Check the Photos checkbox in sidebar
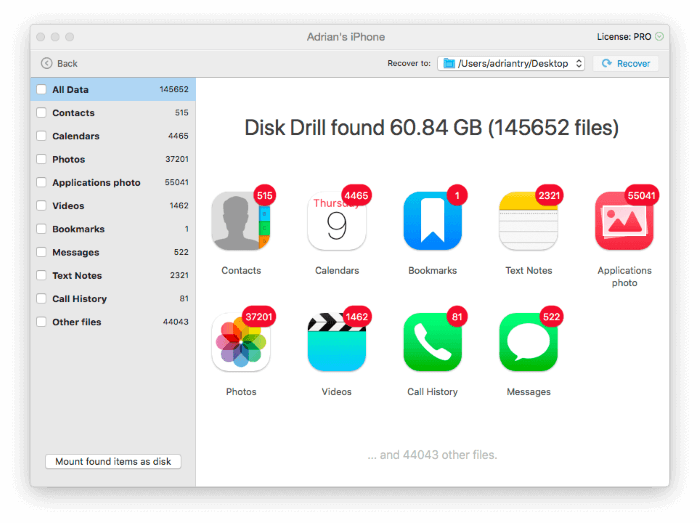Image resolution: width=700 pixels, height=523 pixels. click(x=41, y=159)
